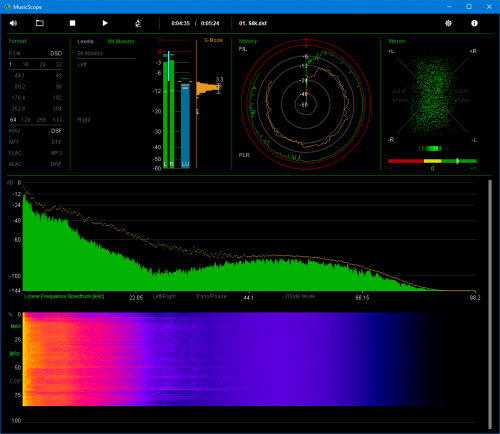Click the PCM format label
The width and height of the screenshot is (500, 434).
pyautogui.click(x=14, y=53)
